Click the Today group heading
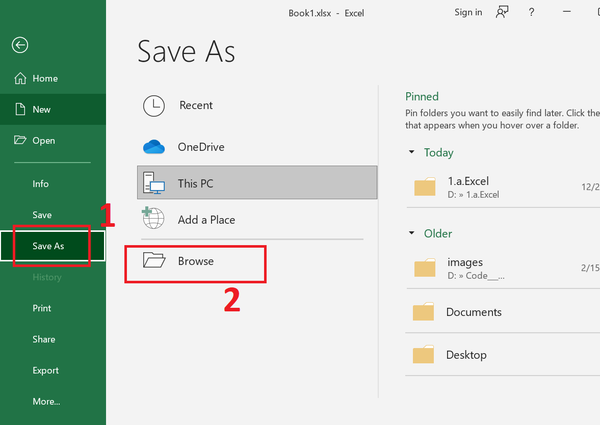 pyautogui.click(x=439, y=153)
